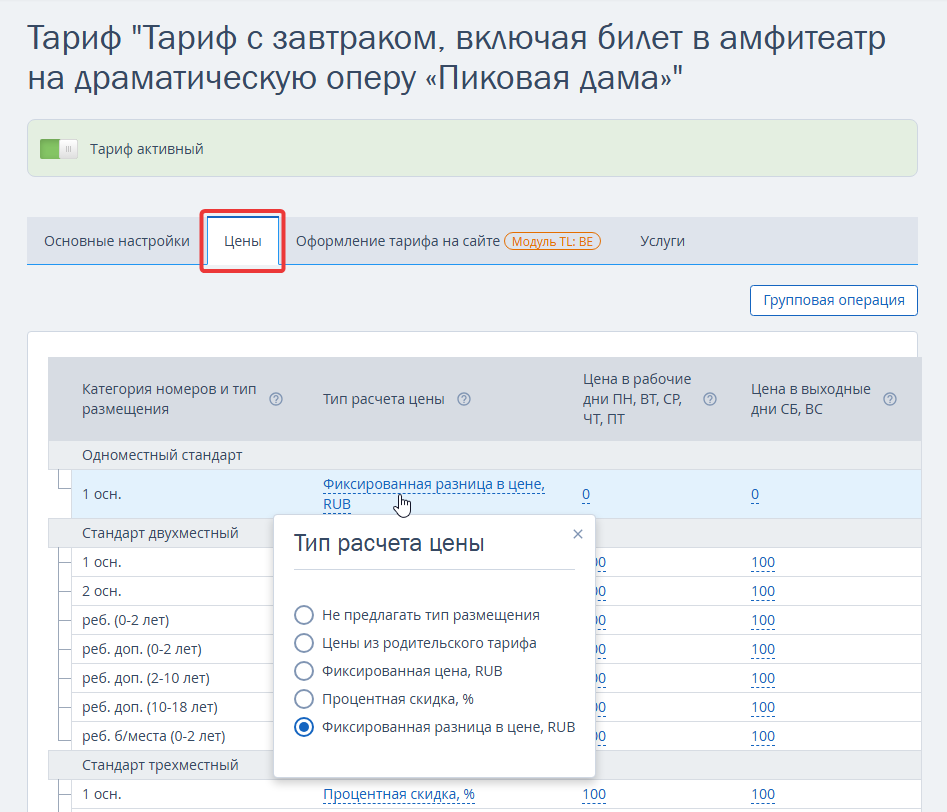Click help icon next to 'Цена в рабочие дни'
The height and width of the screenshot is (812, 947).
pyautogui.click(x=710, y=399)
